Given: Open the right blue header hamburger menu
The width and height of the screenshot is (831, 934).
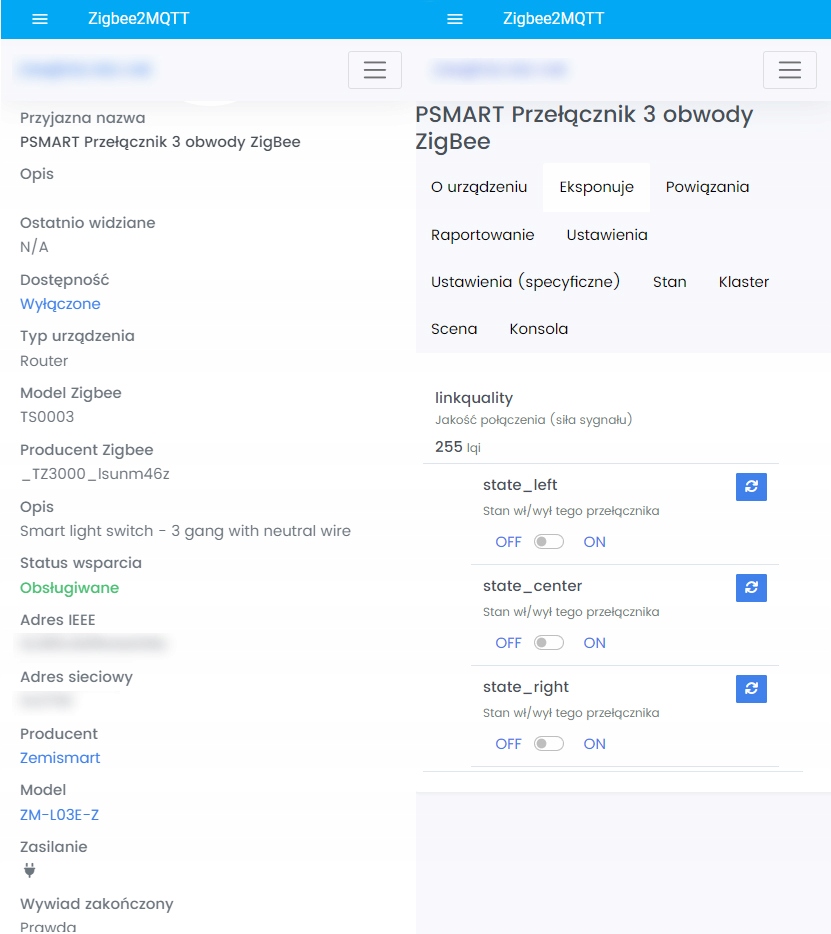Looking at the screenshot, I should 455,19.
